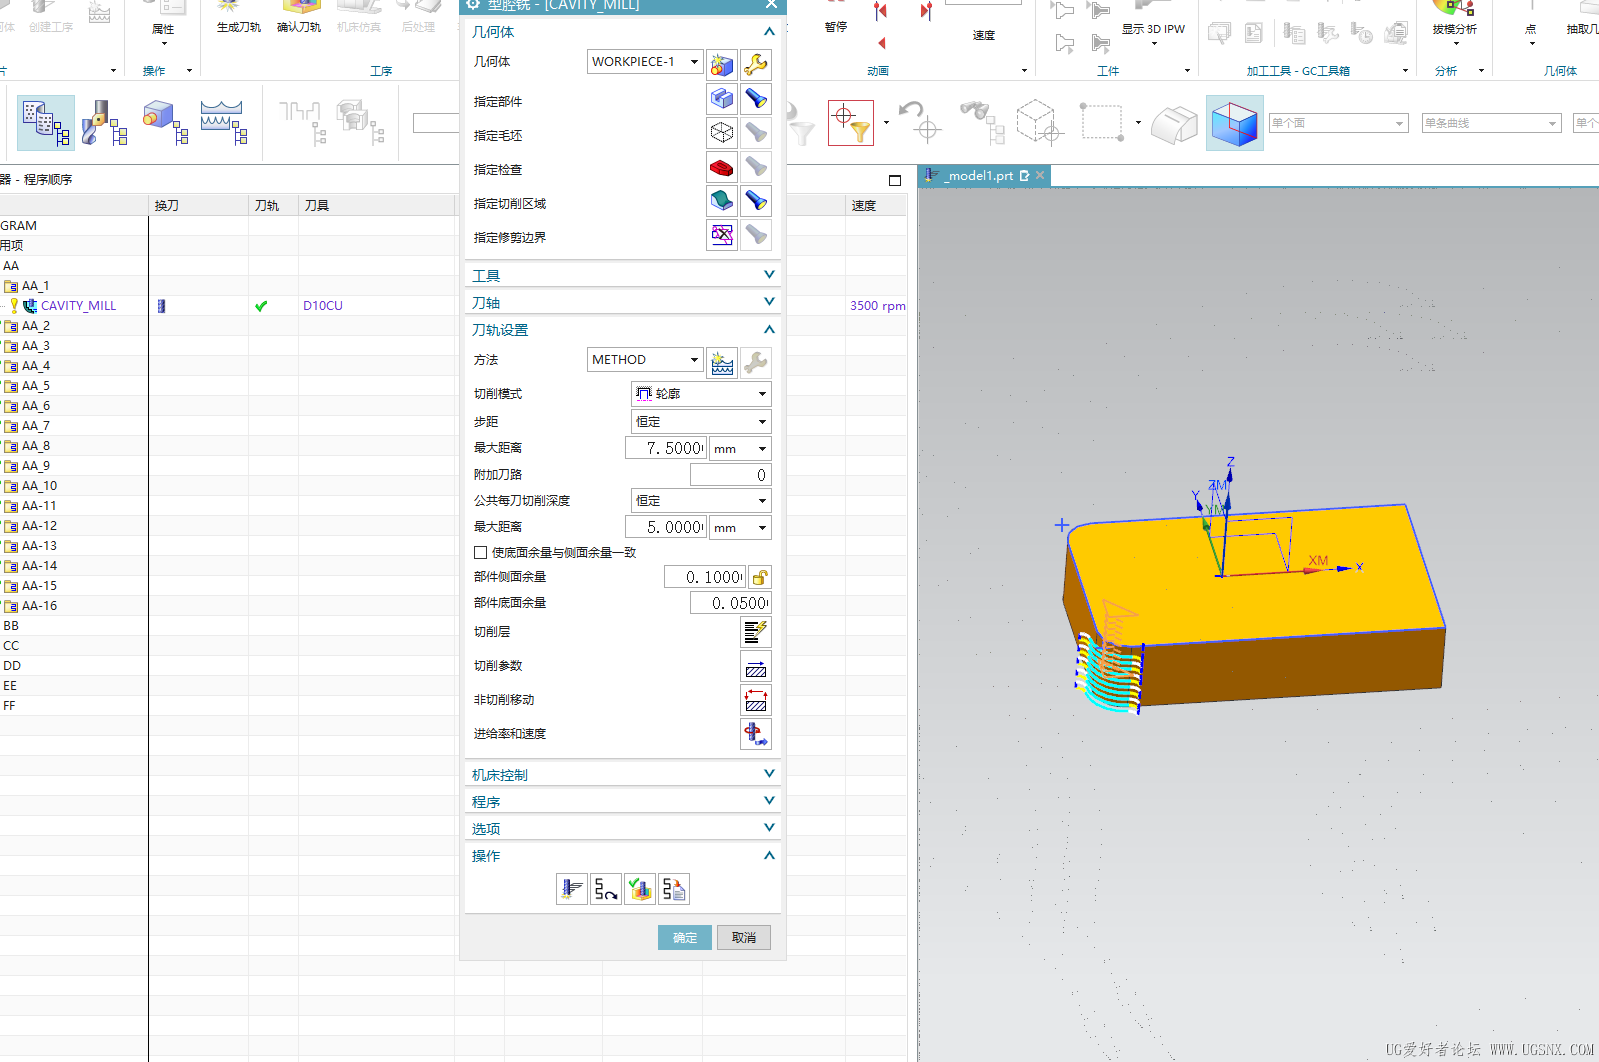Expand the 选项 section
Image resolution: width=1599 pixels, height=1062 pixels.
click(x=622, y=828)
